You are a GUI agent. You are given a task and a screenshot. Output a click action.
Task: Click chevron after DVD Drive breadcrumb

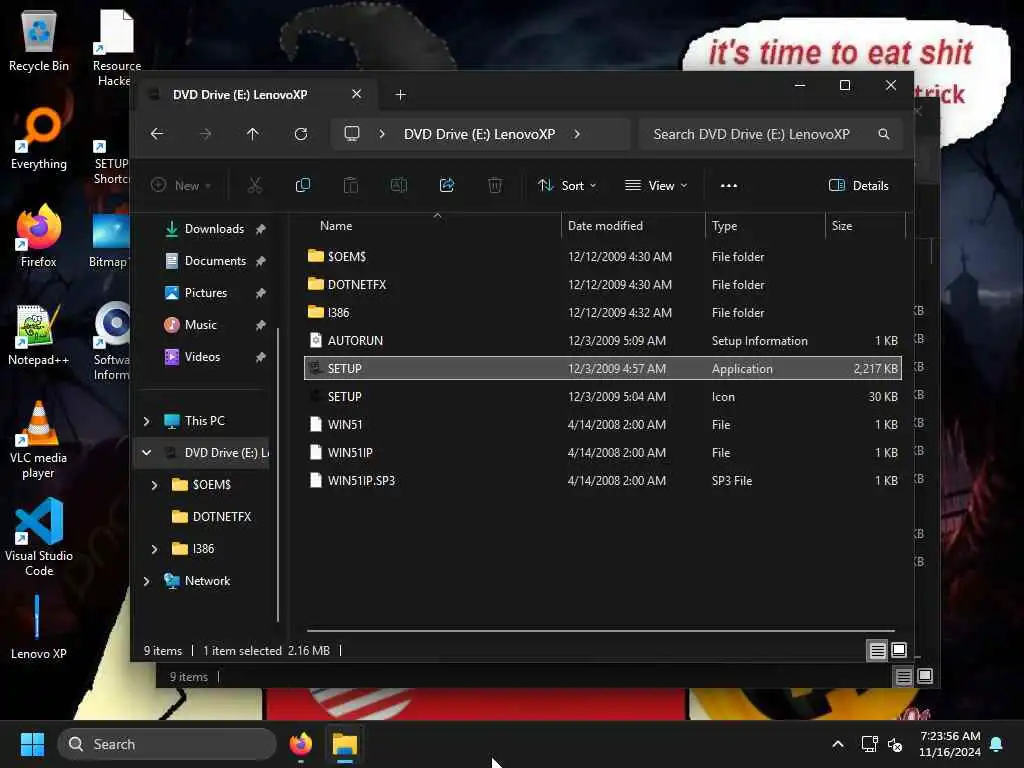(x=577, y=134)
